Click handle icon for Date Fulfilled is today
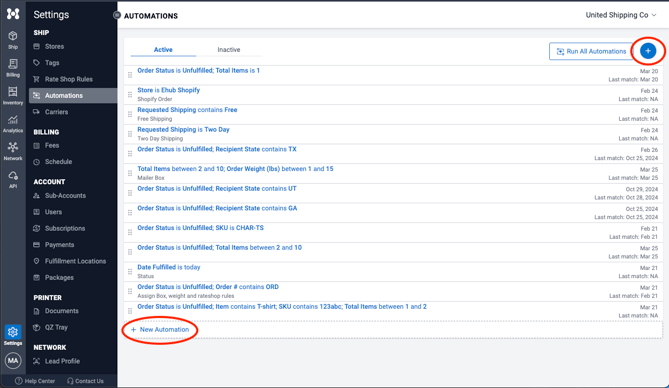The image size is (669, 388). [130, 271]
